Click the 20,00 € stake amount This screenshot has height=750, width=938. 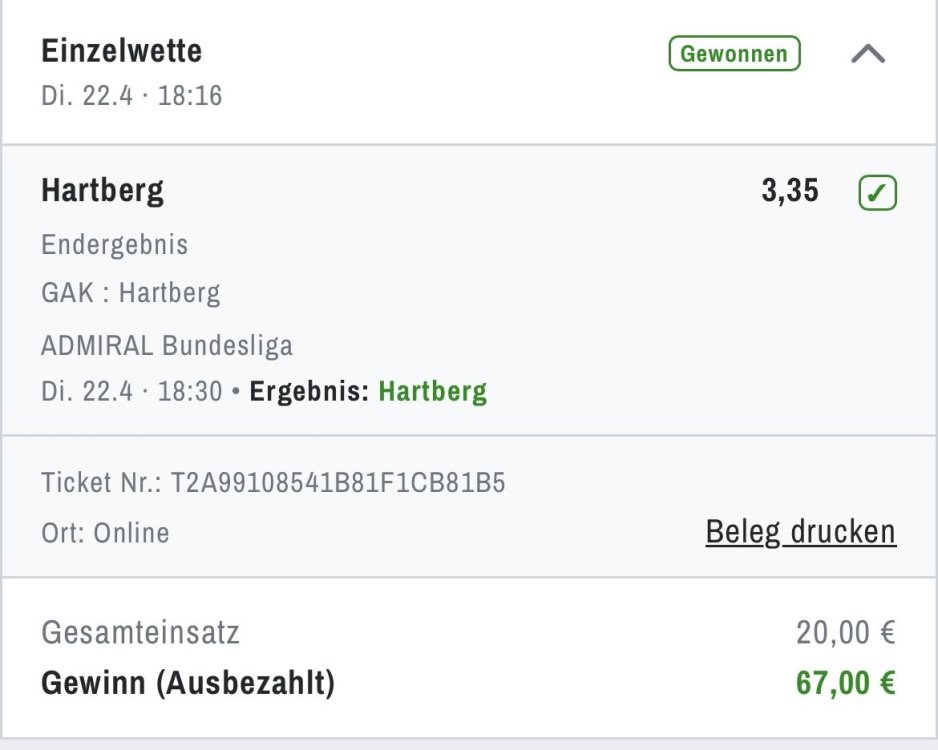[x=845, y=633]
